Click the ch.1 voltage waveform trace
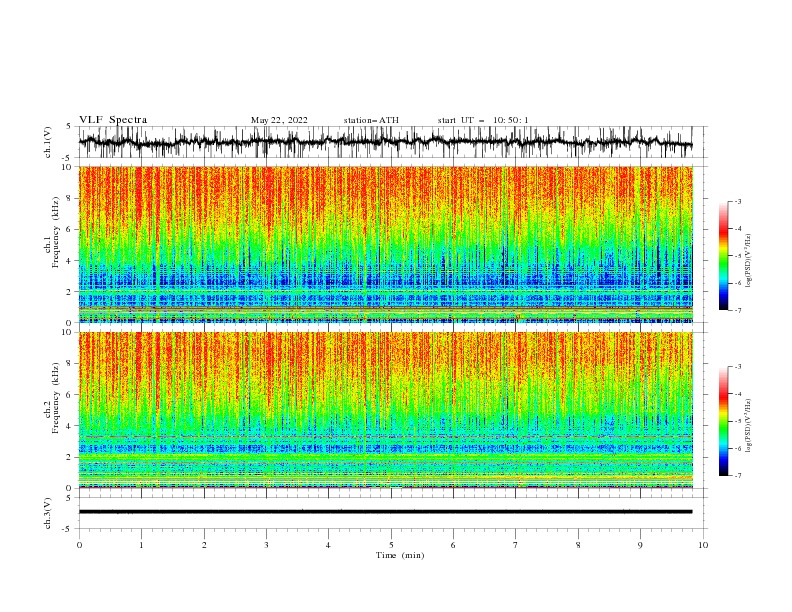Screen dimensions: 792x612 point(385,142)
